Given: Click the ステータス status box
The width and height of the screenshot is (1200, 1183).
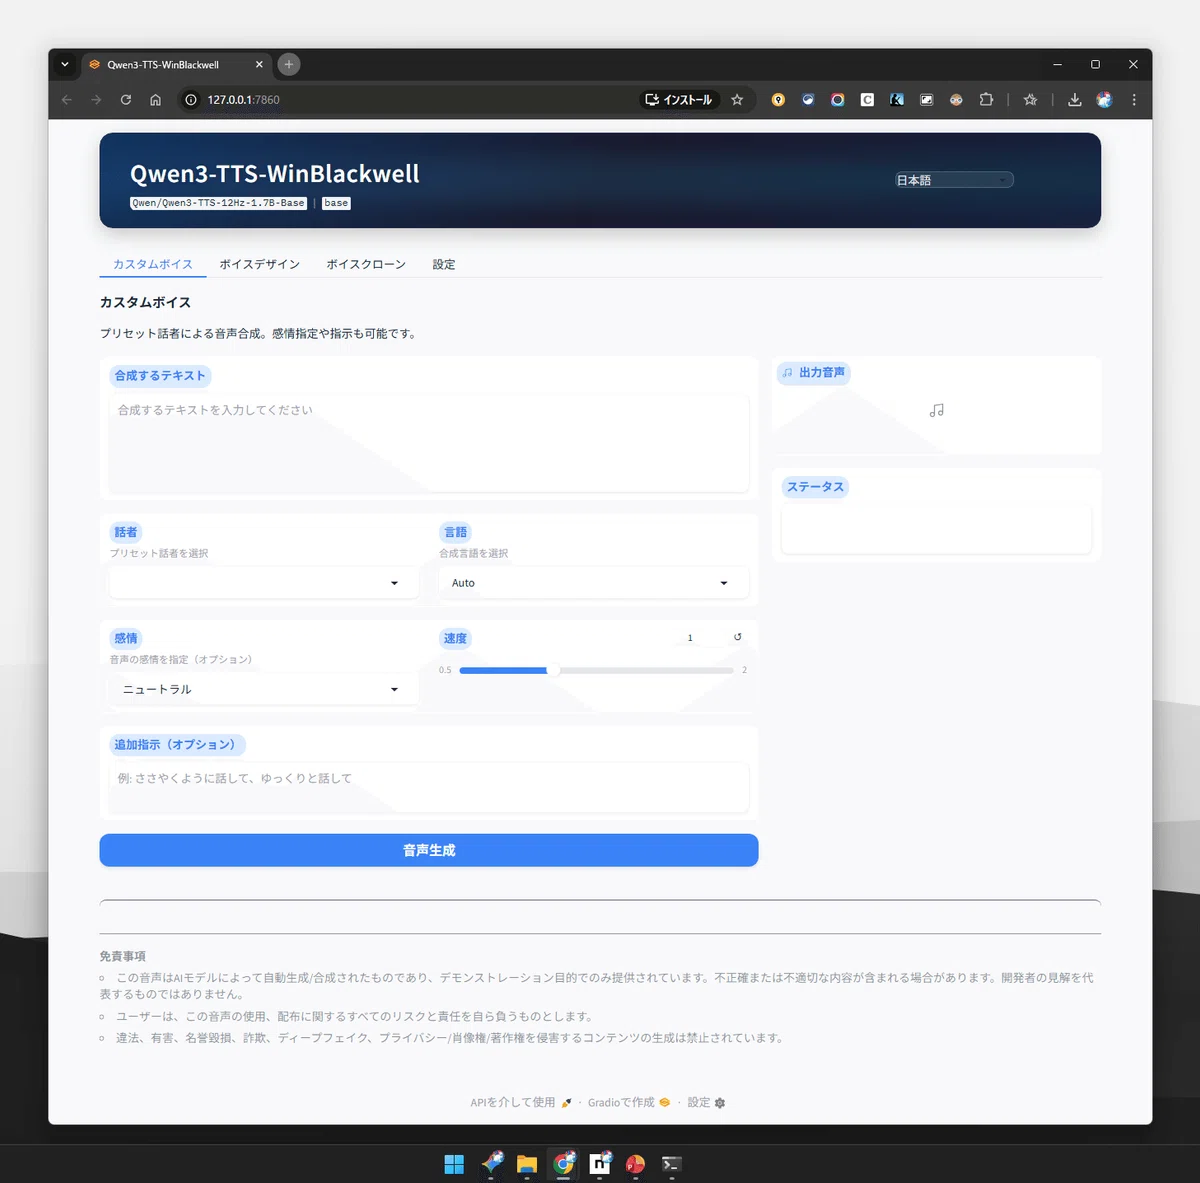Looking at the screenshot, I should click(x=936, y=528).
